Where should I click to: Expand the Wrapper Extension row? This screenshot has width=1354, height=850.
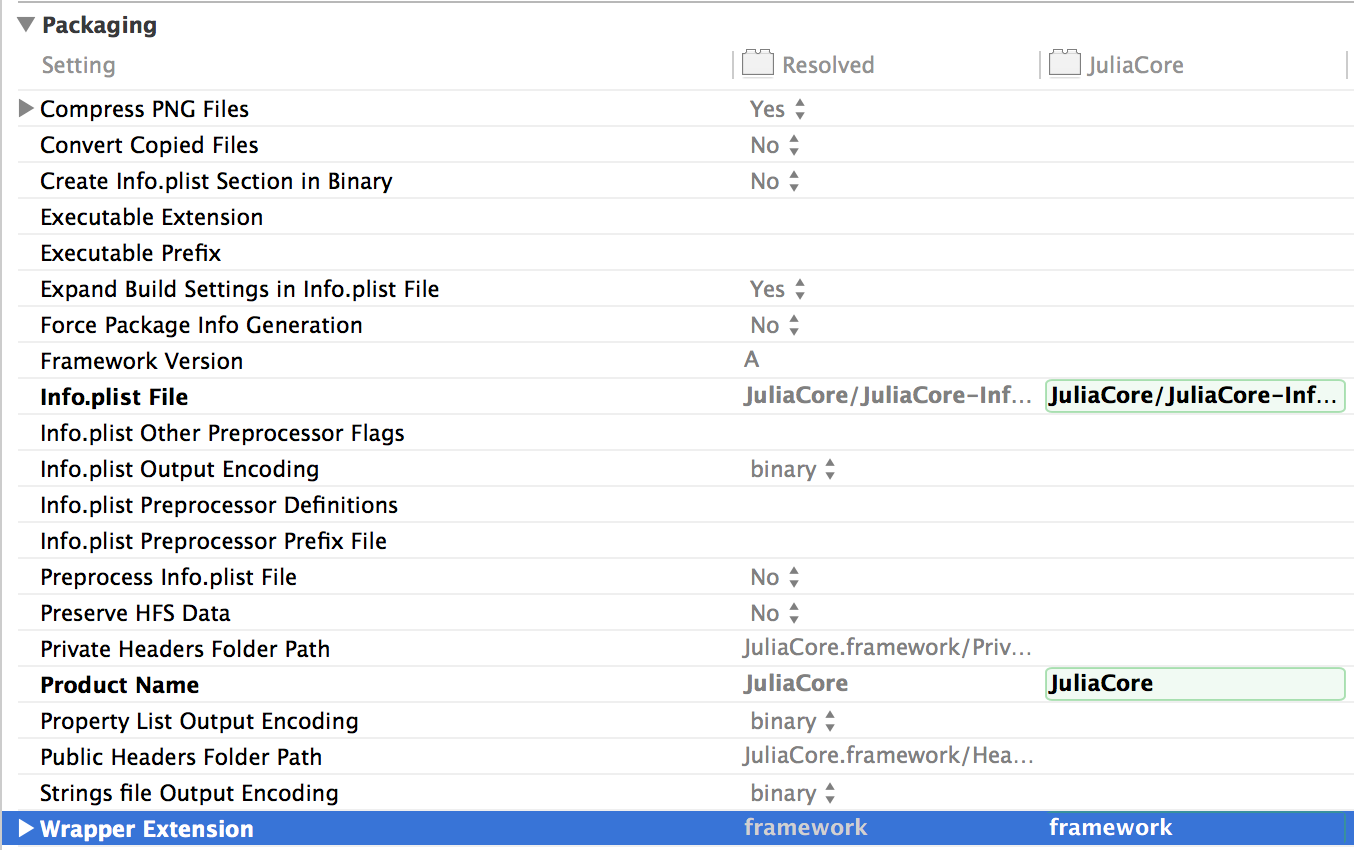26,829
